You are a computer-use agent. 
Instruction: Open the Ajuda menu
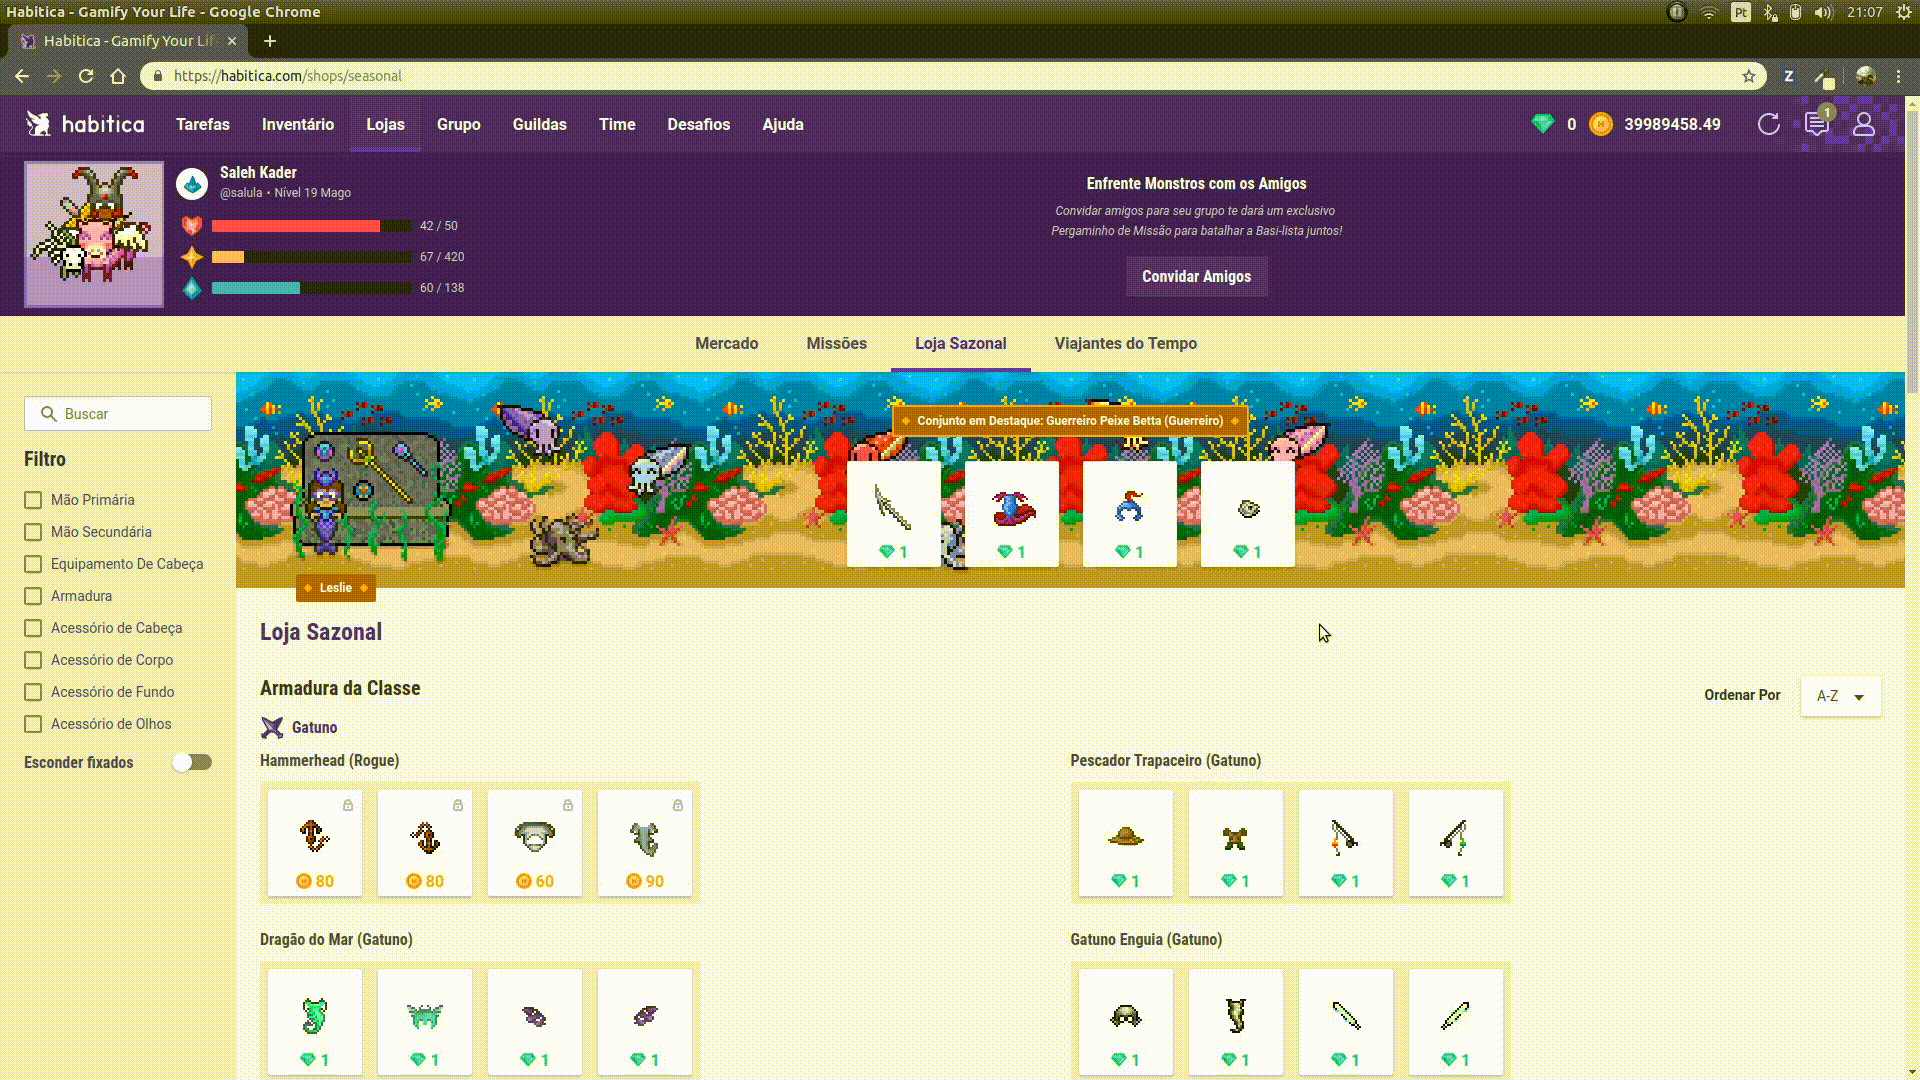pyautogui.click(x=783, y=124)
